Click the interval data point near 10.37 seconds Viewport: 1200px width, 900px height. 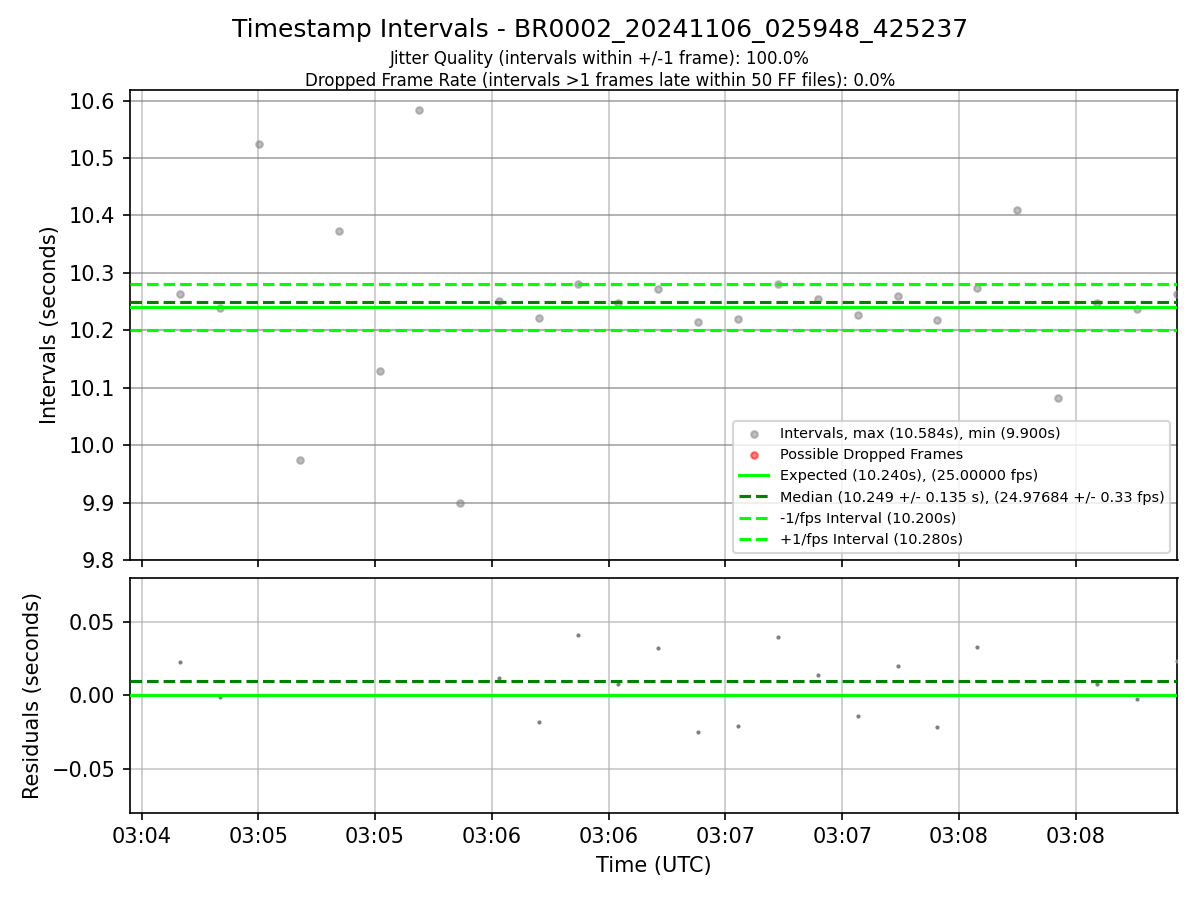tap(339, 231)
